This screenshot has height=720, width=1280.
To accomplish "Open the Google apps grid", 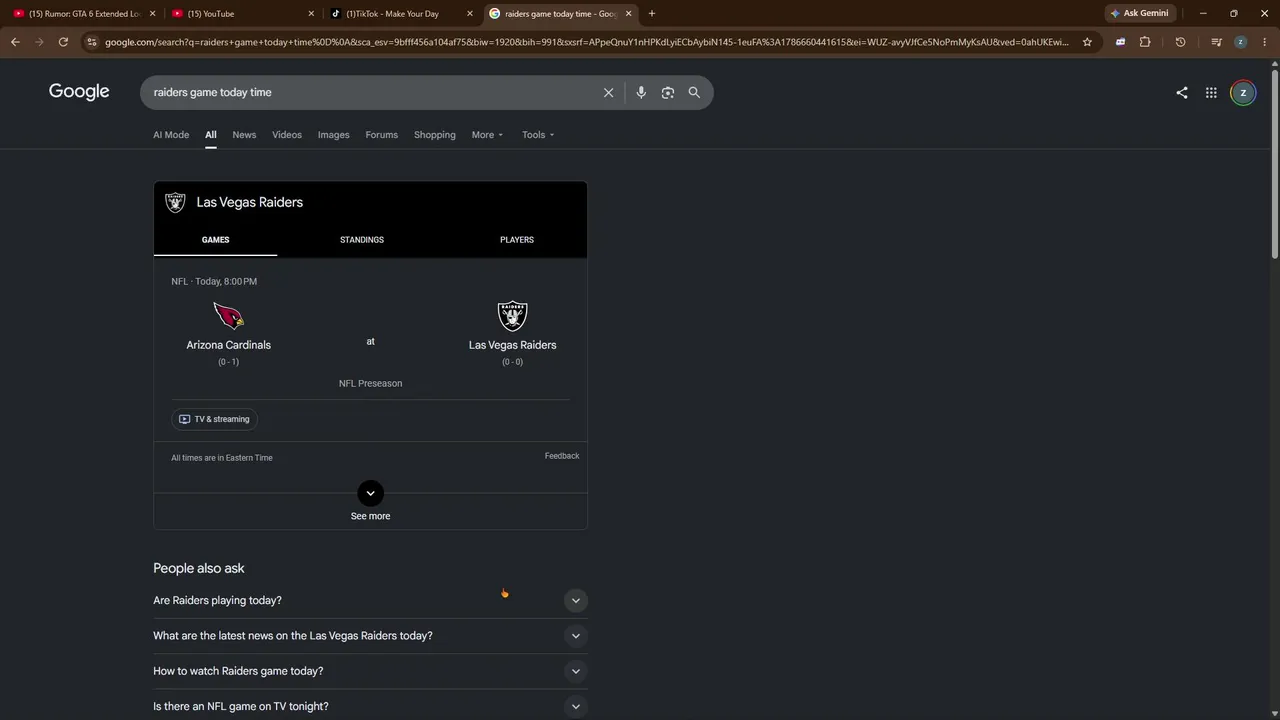I will [1211, 92].
